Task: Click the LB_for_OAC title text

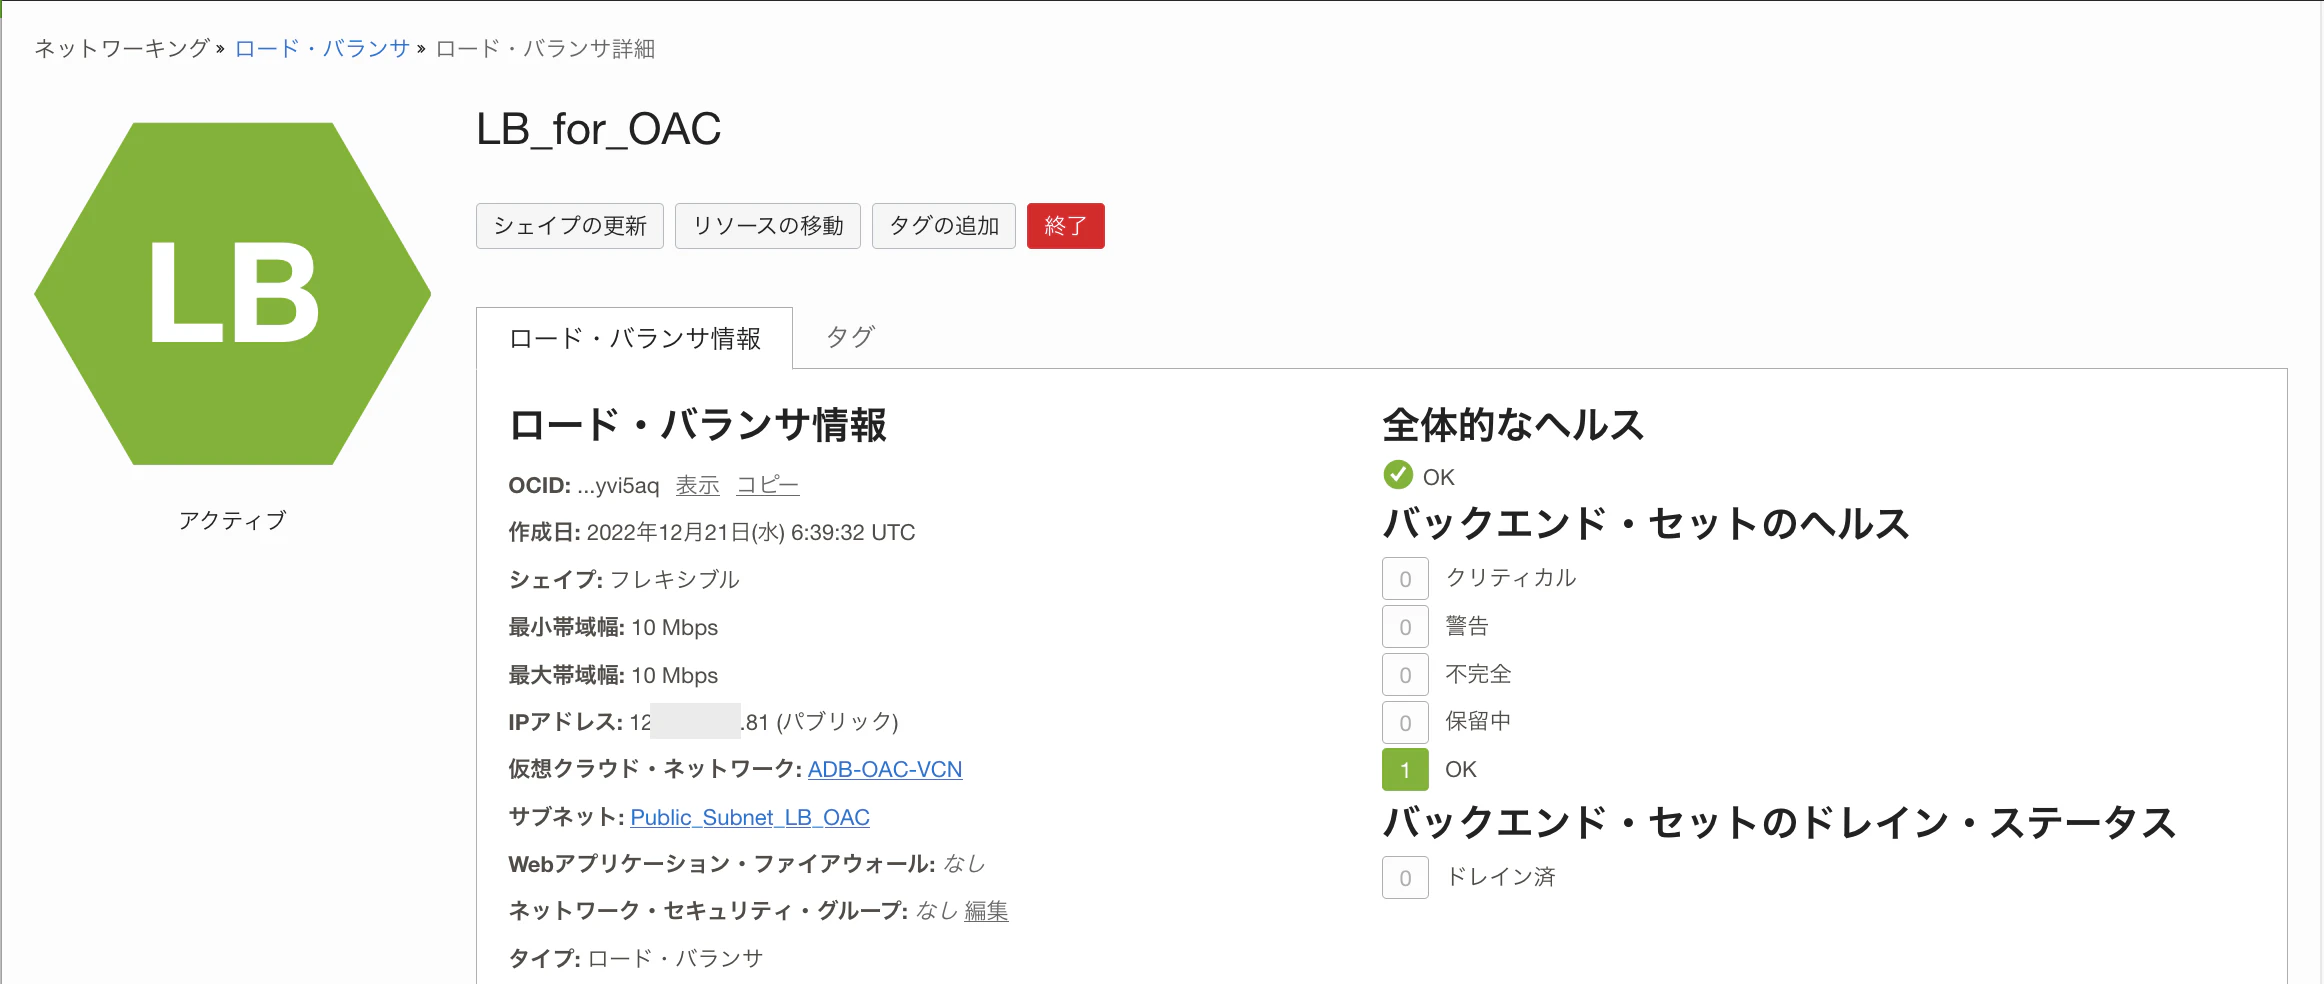Action: click(599, 130)
